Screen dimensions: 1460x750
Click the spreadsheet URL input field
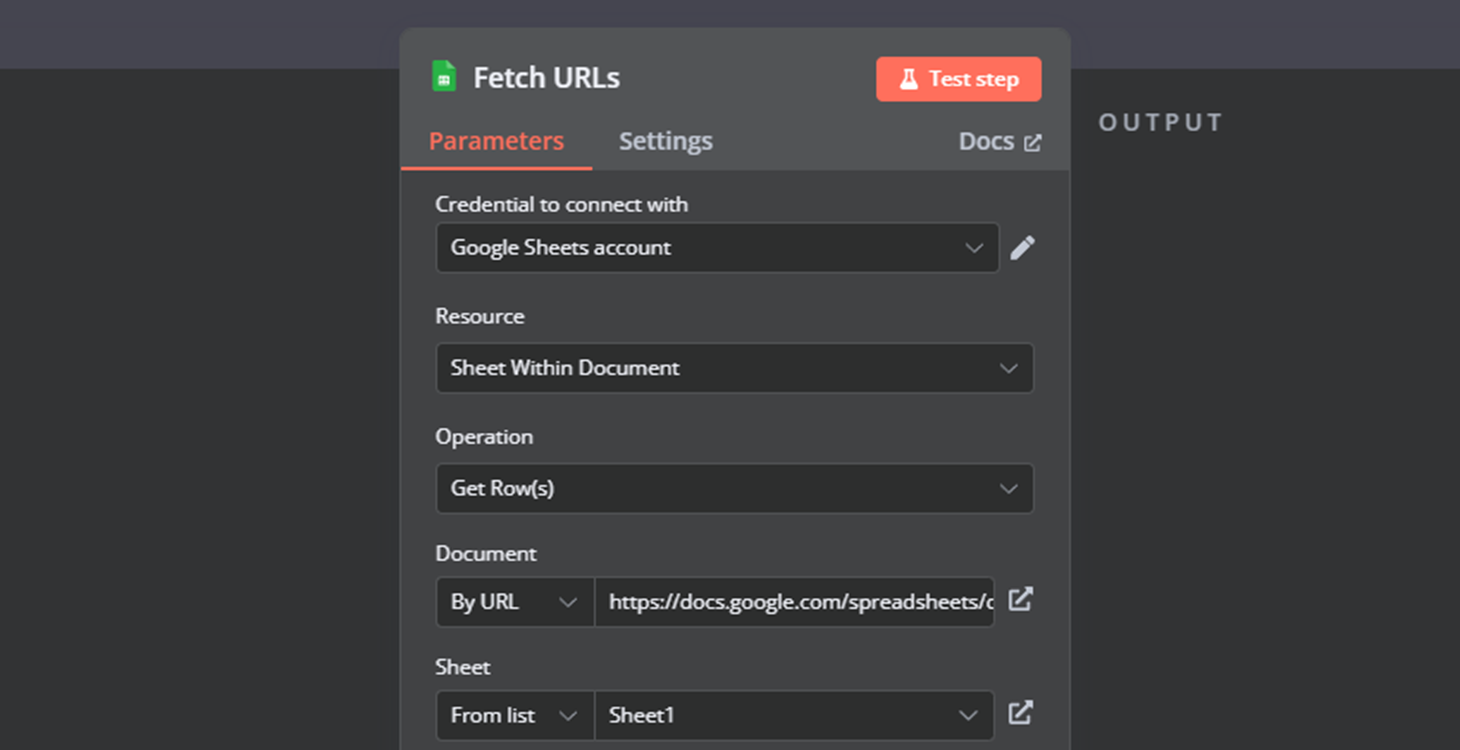pyautogui.click(x=790, y=601)
